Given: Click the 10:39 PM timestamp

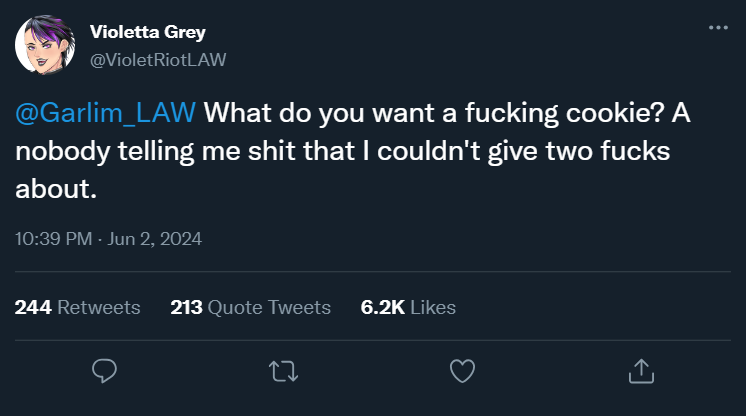Looking at the screenshot, I should click(55, 239).
